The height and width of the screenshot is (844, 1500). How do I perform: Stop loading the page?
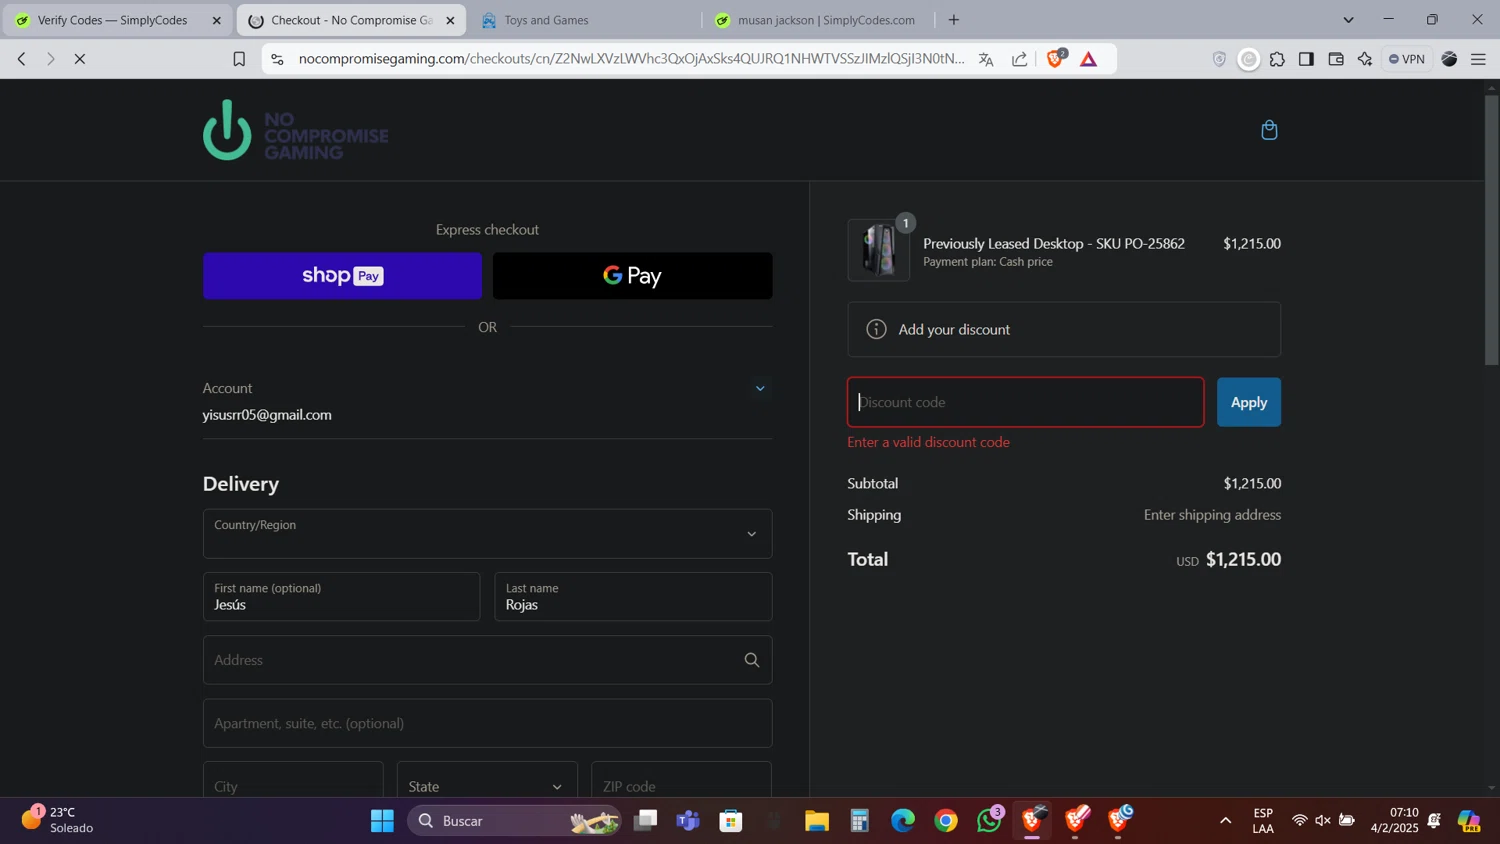pyautogui.click(x=80, y=59)
